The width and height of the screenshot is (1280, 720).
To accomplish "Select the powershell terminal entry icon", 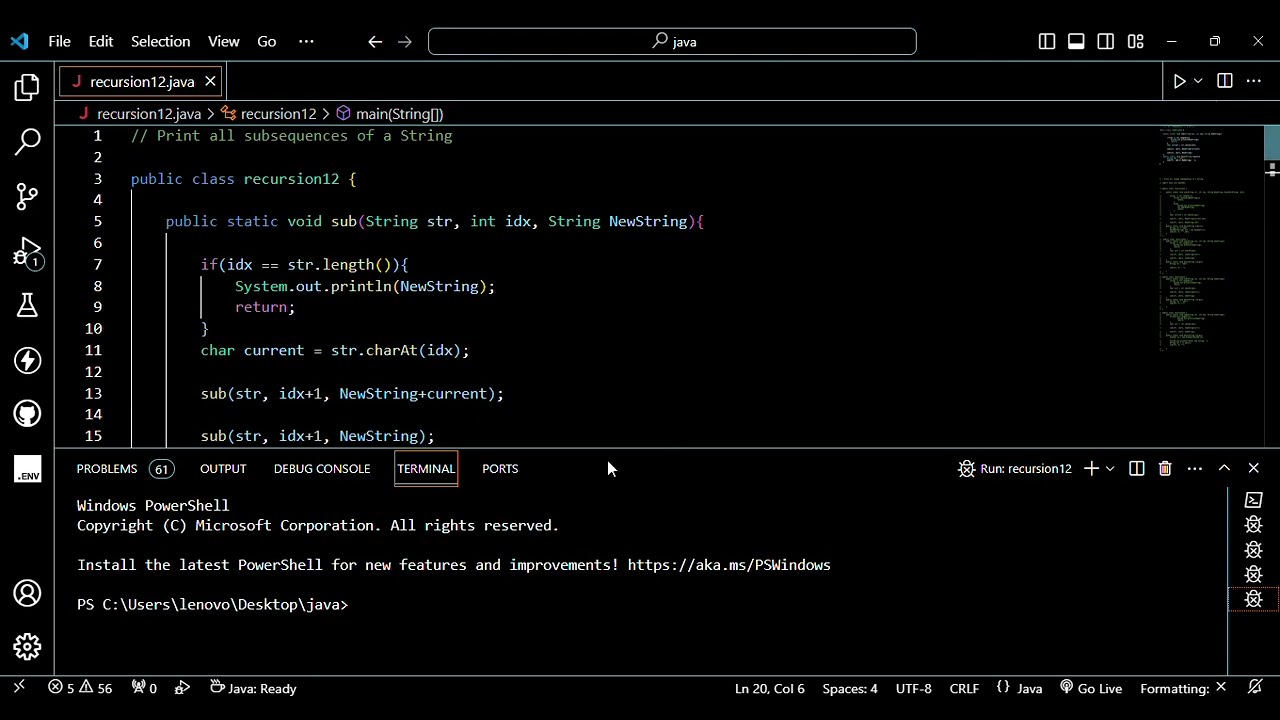I will tap(1254, 500).
